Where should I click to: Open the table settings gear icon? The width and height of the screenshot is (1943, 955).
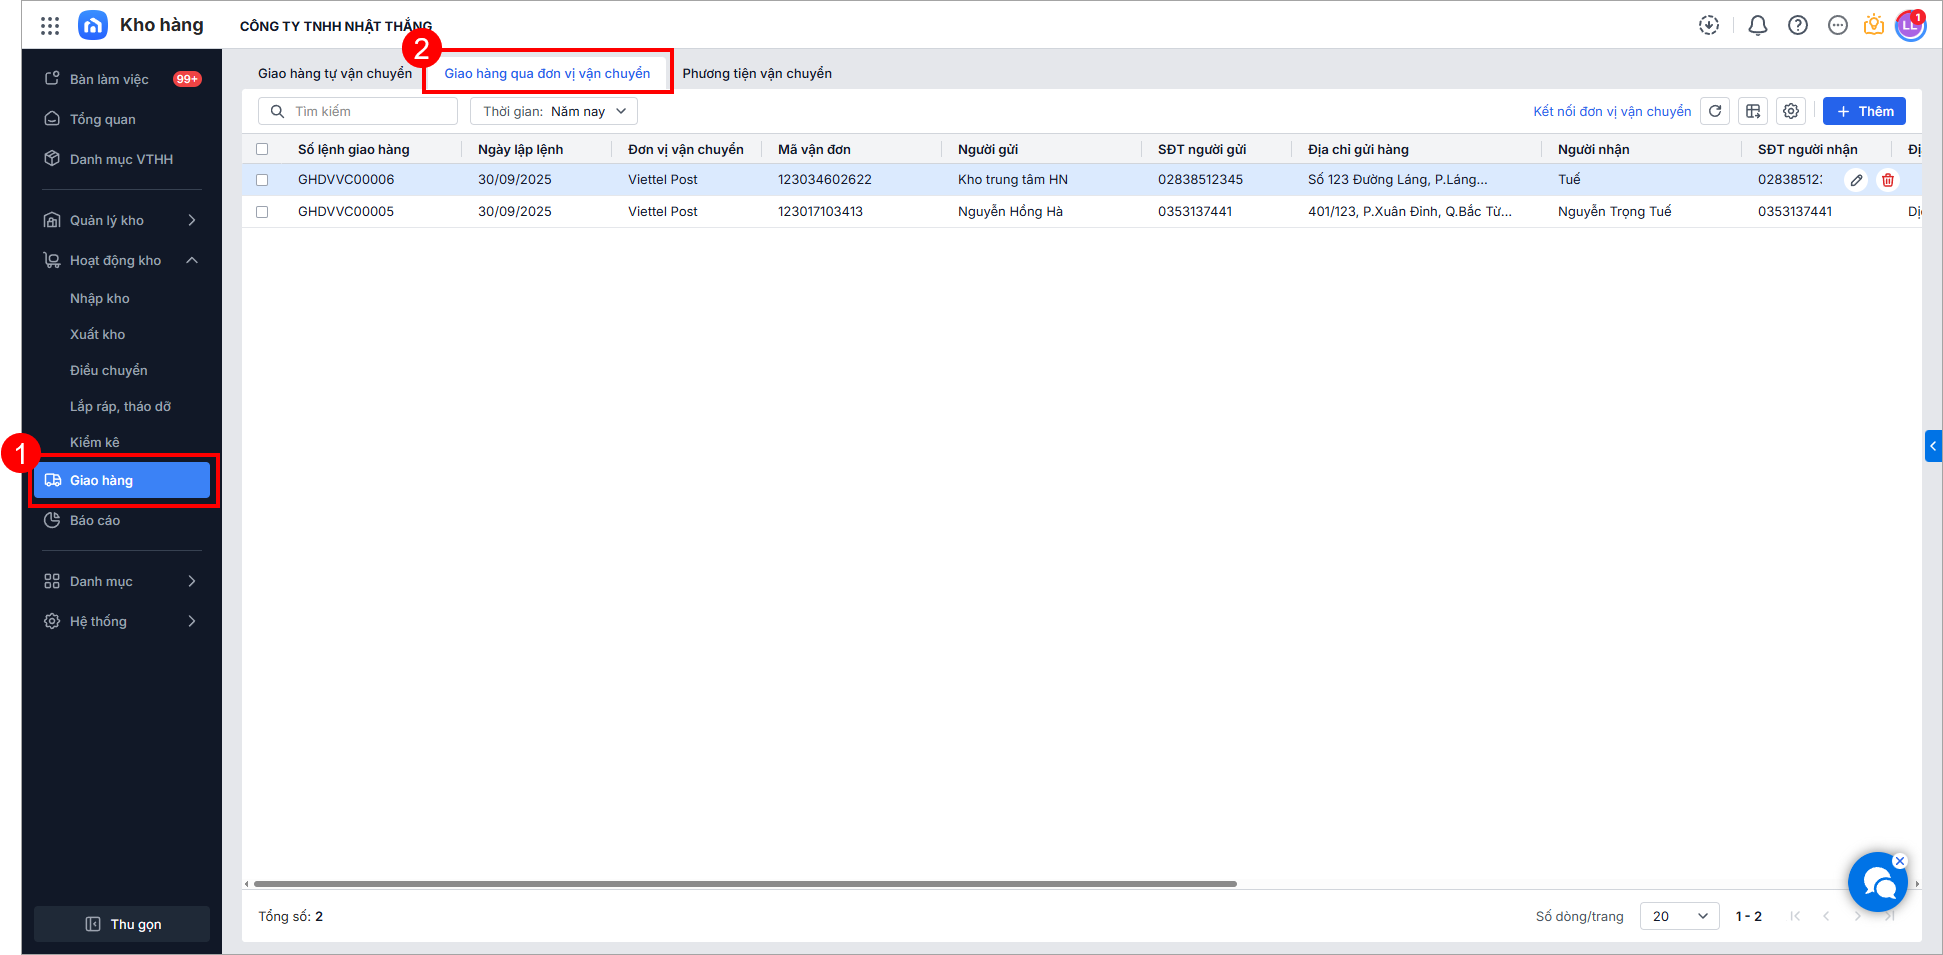(x=1791, y=111)
